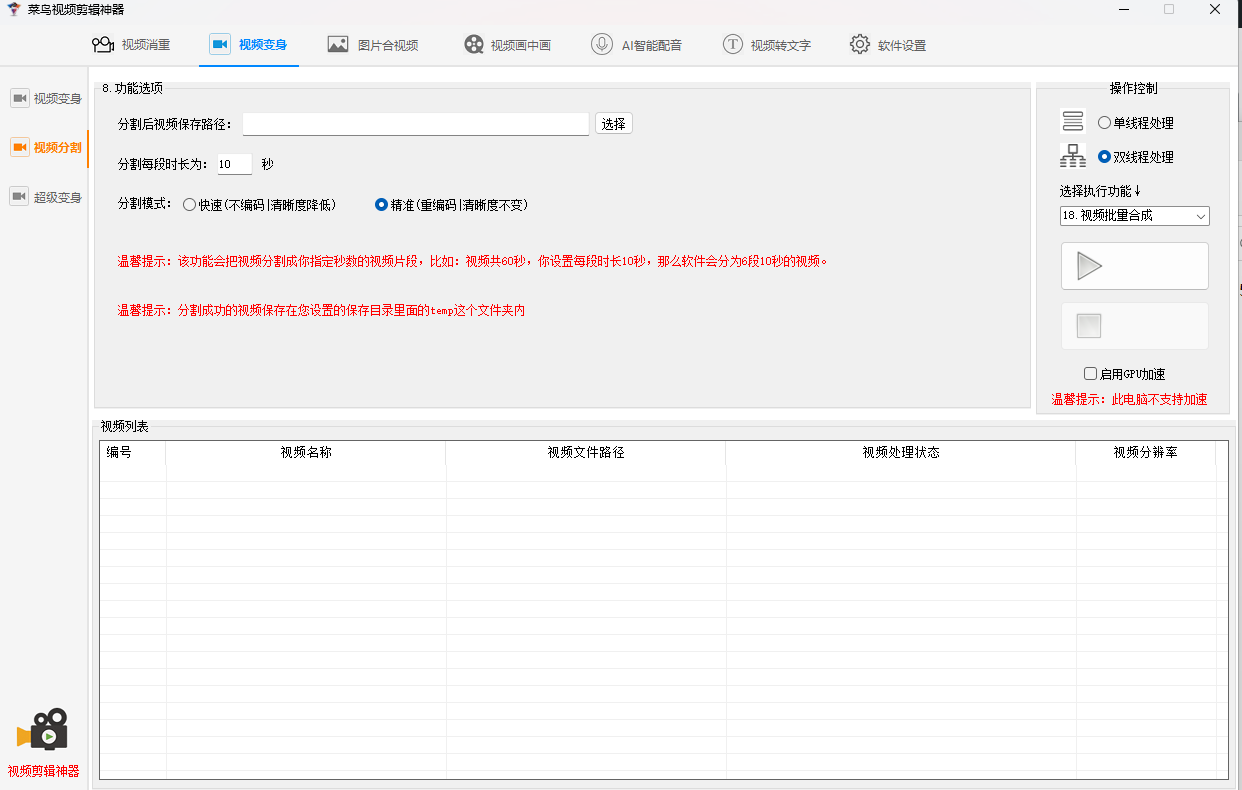1242x790 pixels.
Task: Choose 快速(不编码) split mode
Action: tap(189, 205)
